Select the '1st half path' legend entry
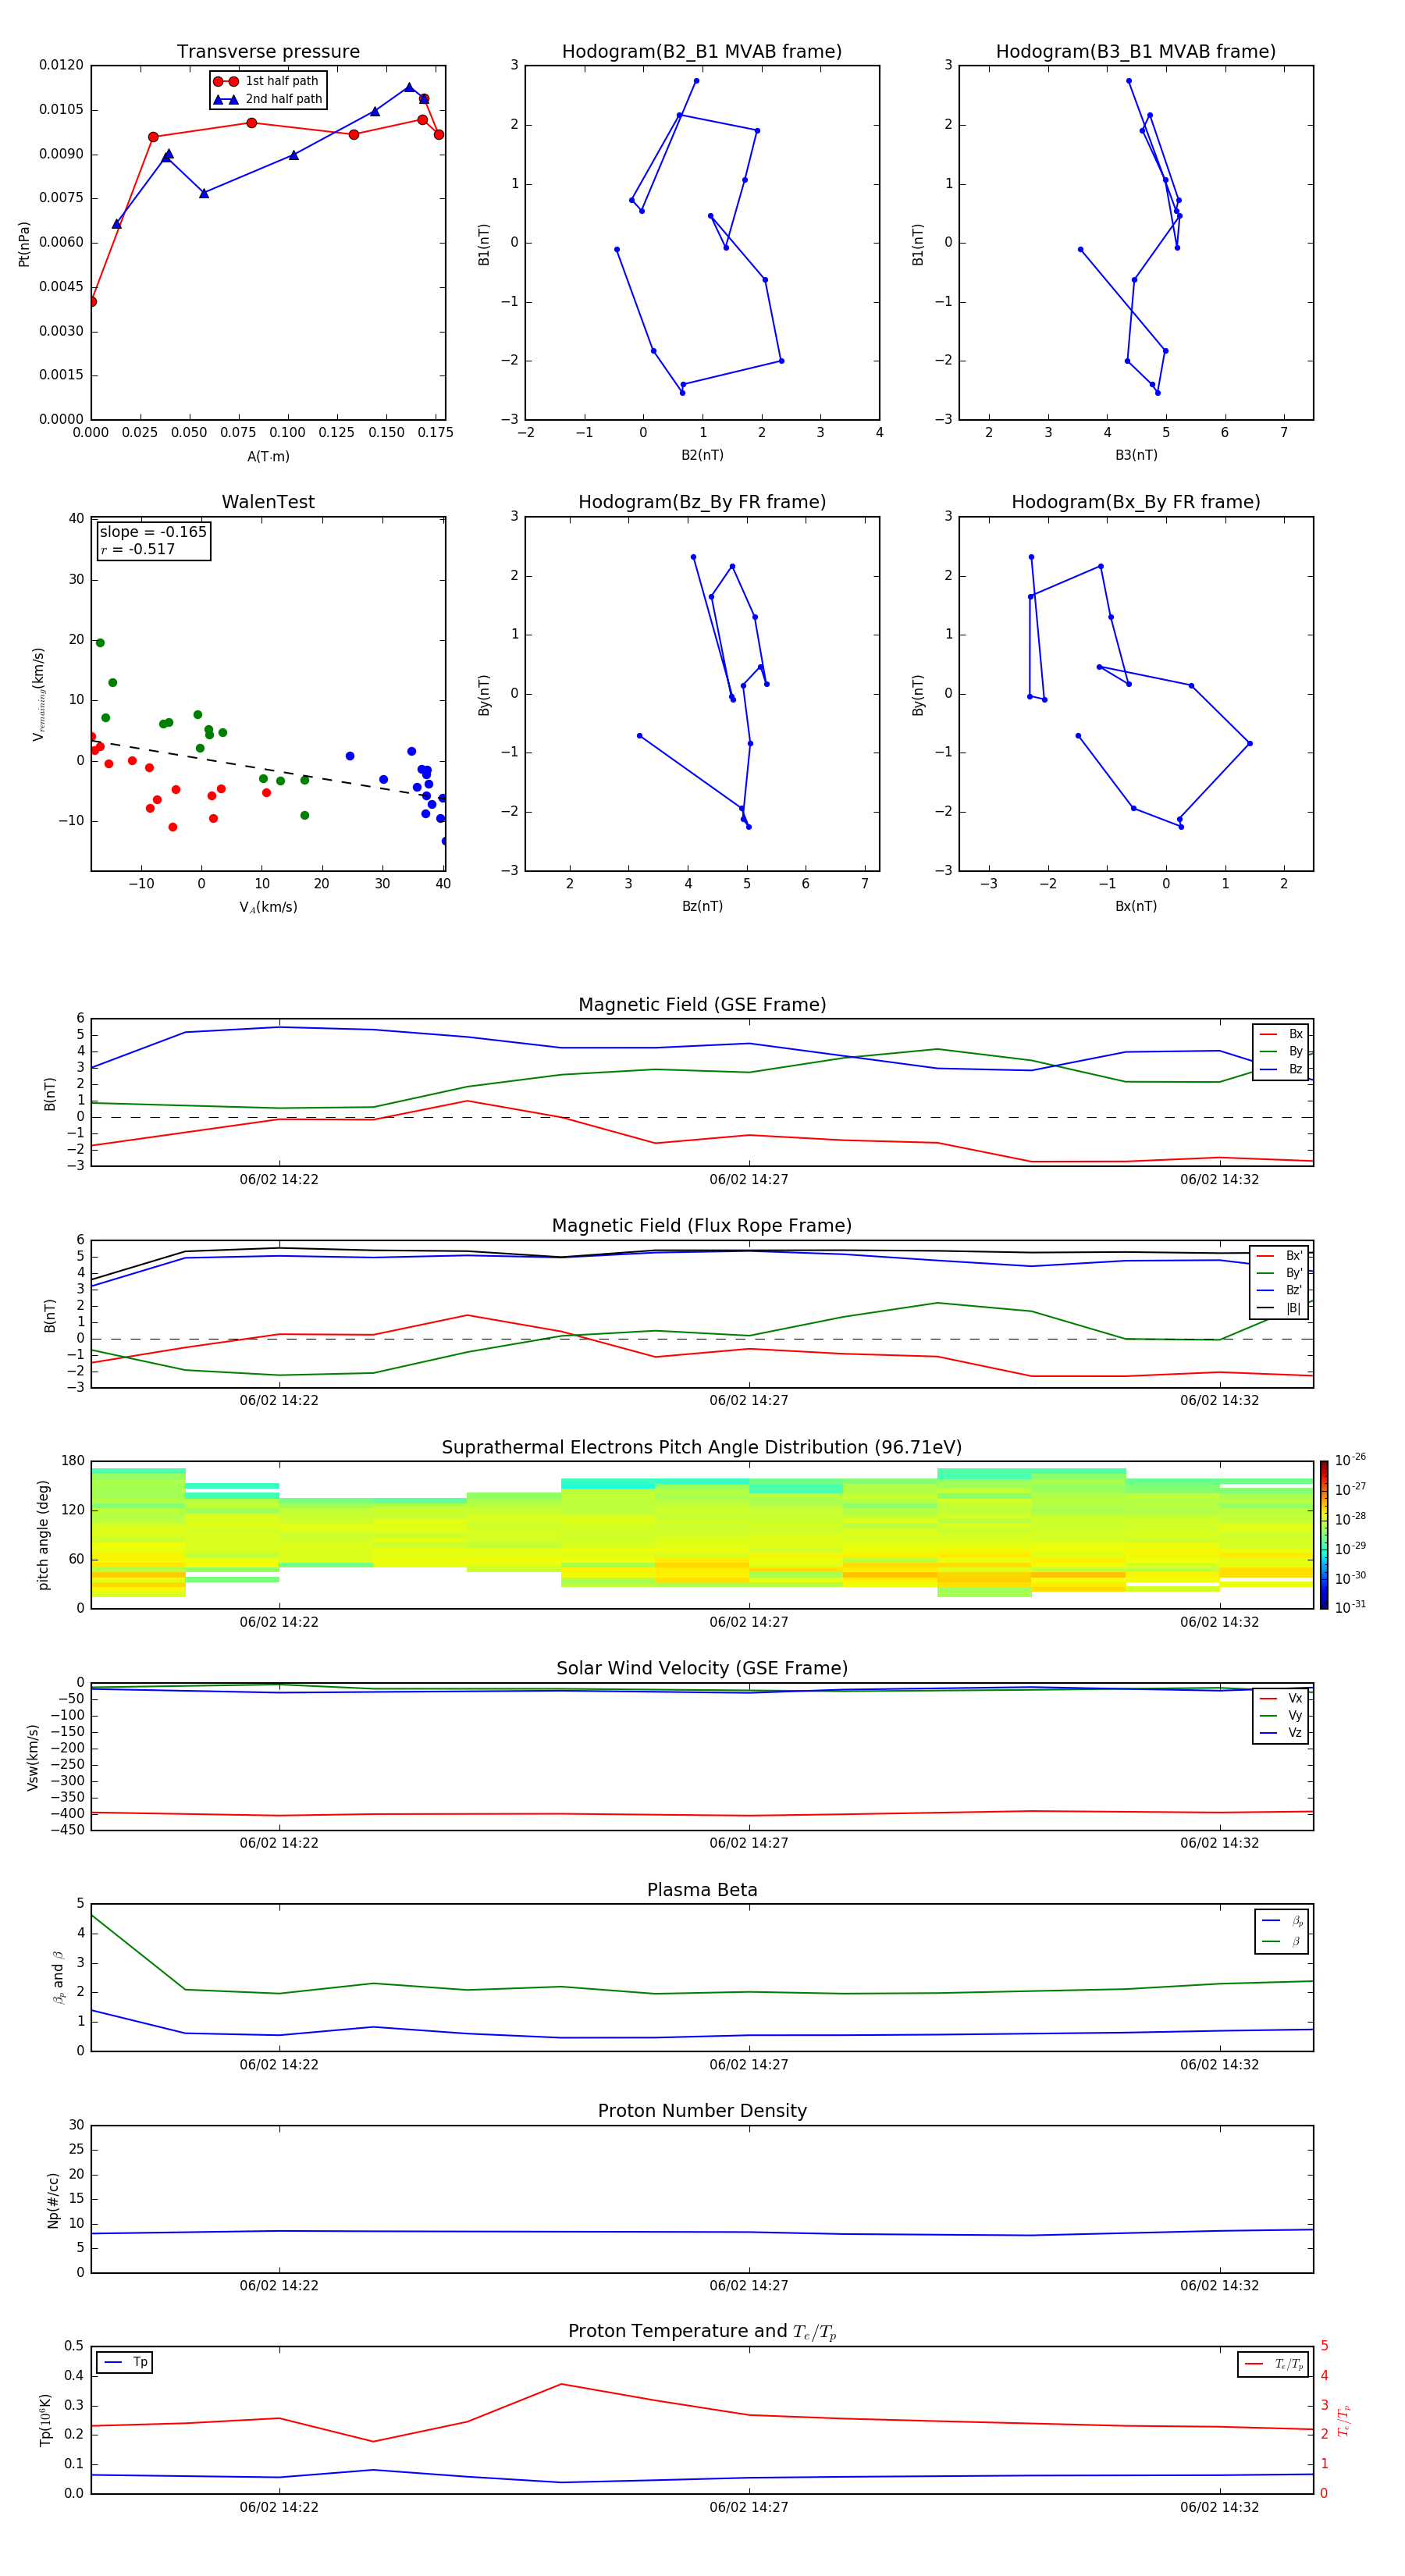1405x2576 pixels. [x=267, y=81]
